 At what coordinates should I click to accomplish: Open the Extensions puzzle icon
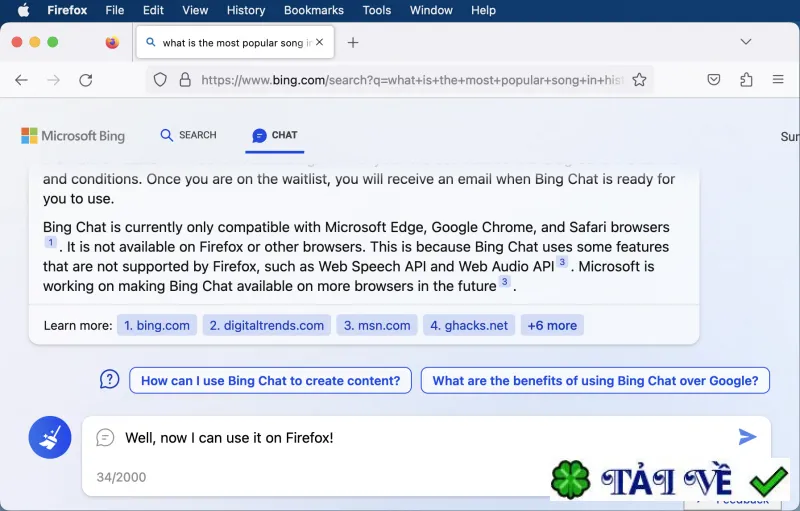(746, 80)
